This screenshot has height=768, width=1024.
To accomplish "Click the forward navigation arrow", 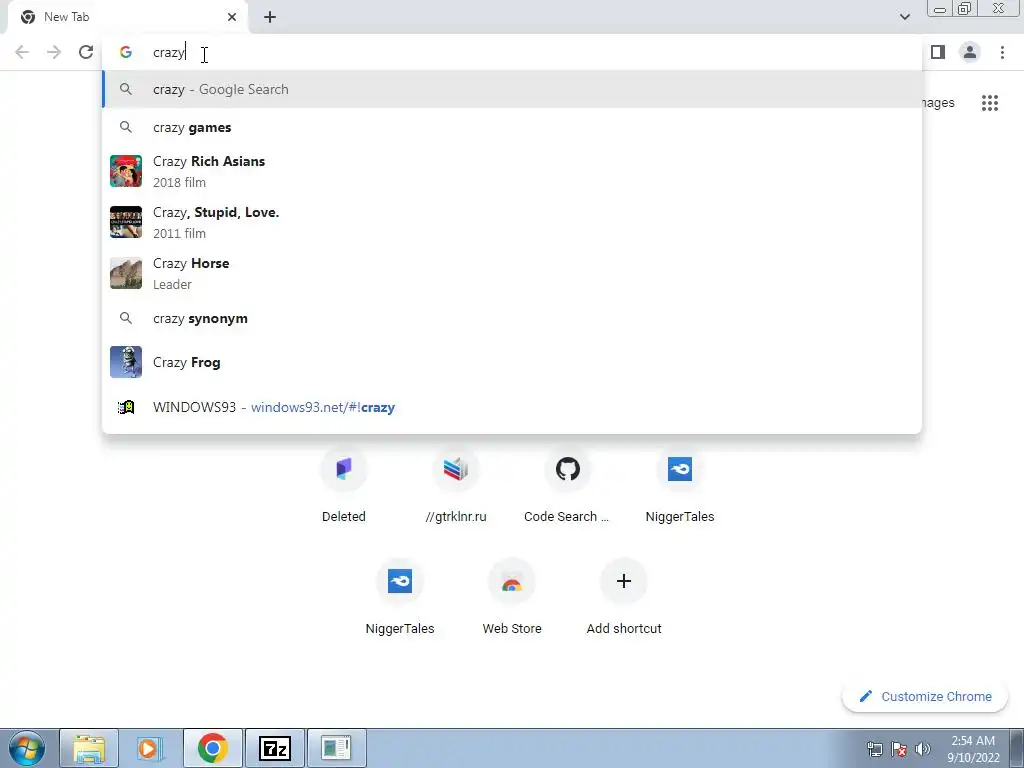I will coord(54,52).
